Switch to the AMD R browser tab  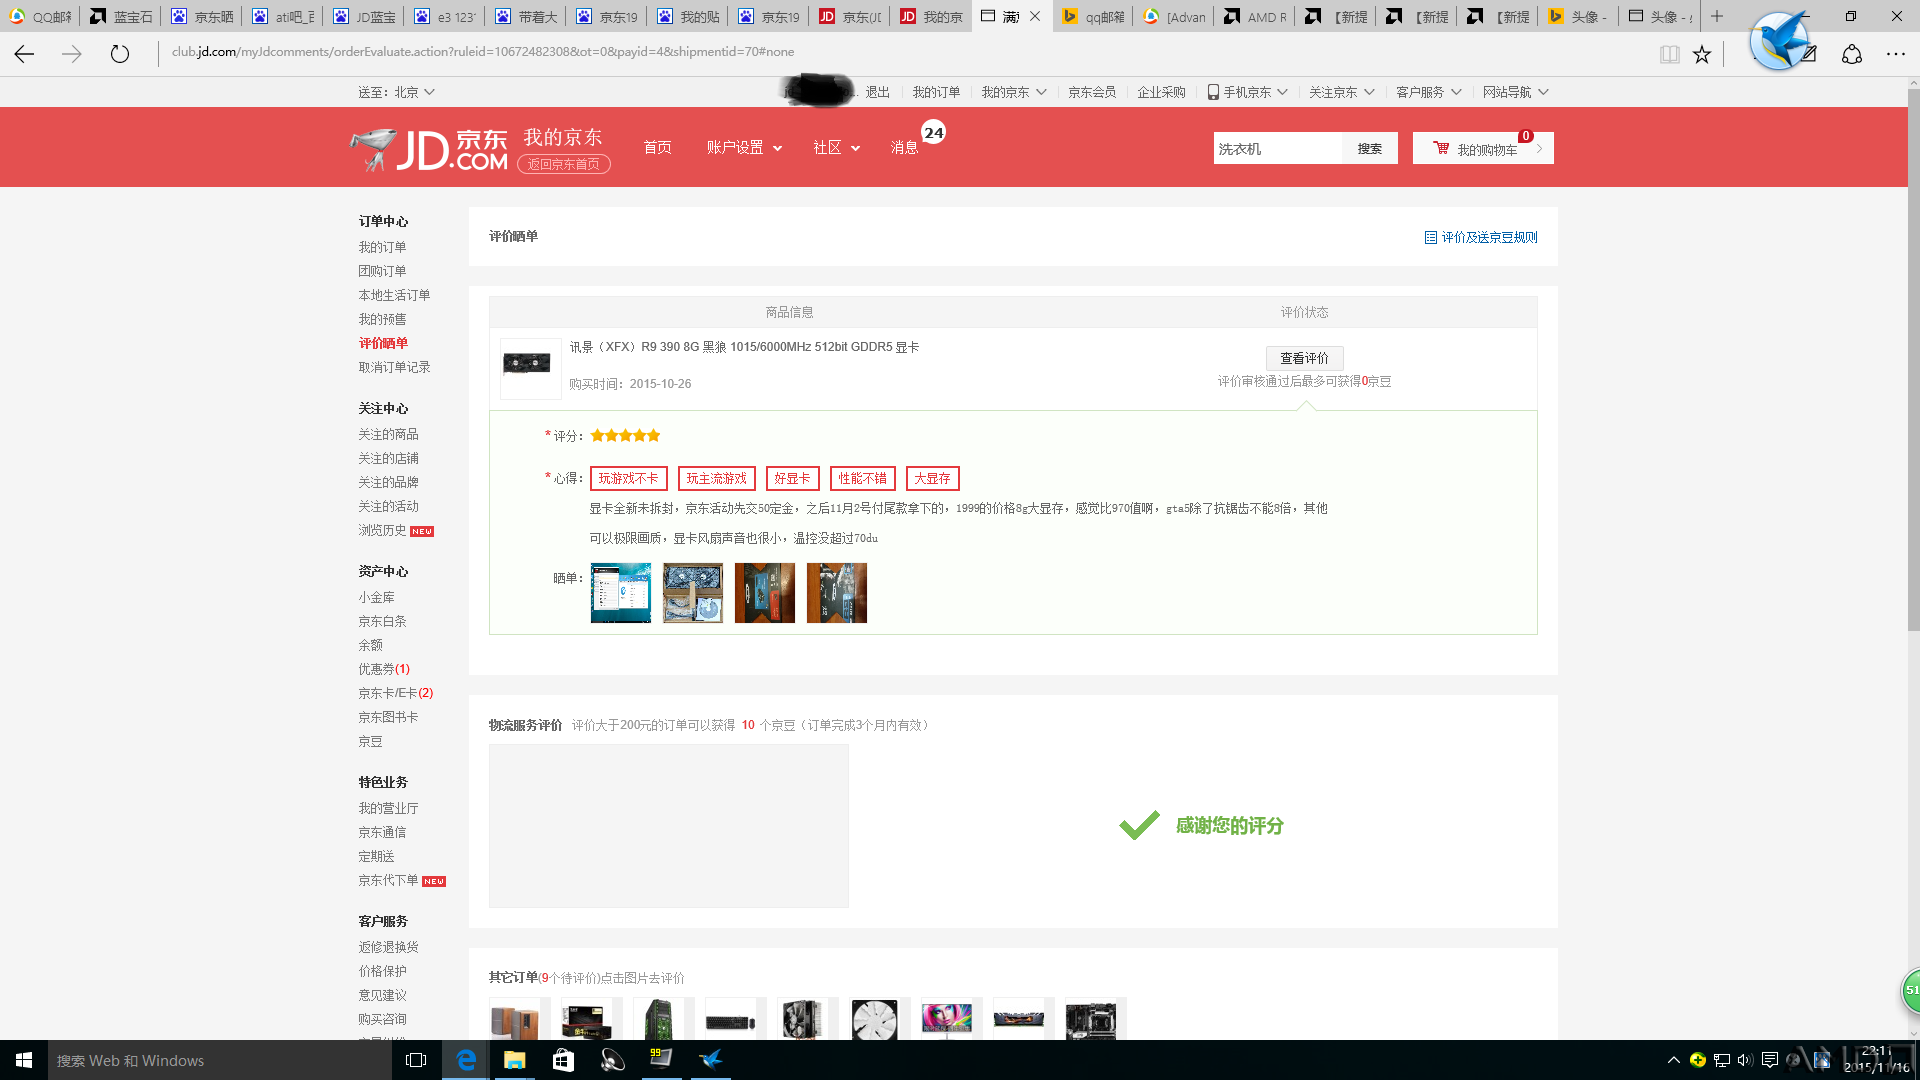point(1255,16)
